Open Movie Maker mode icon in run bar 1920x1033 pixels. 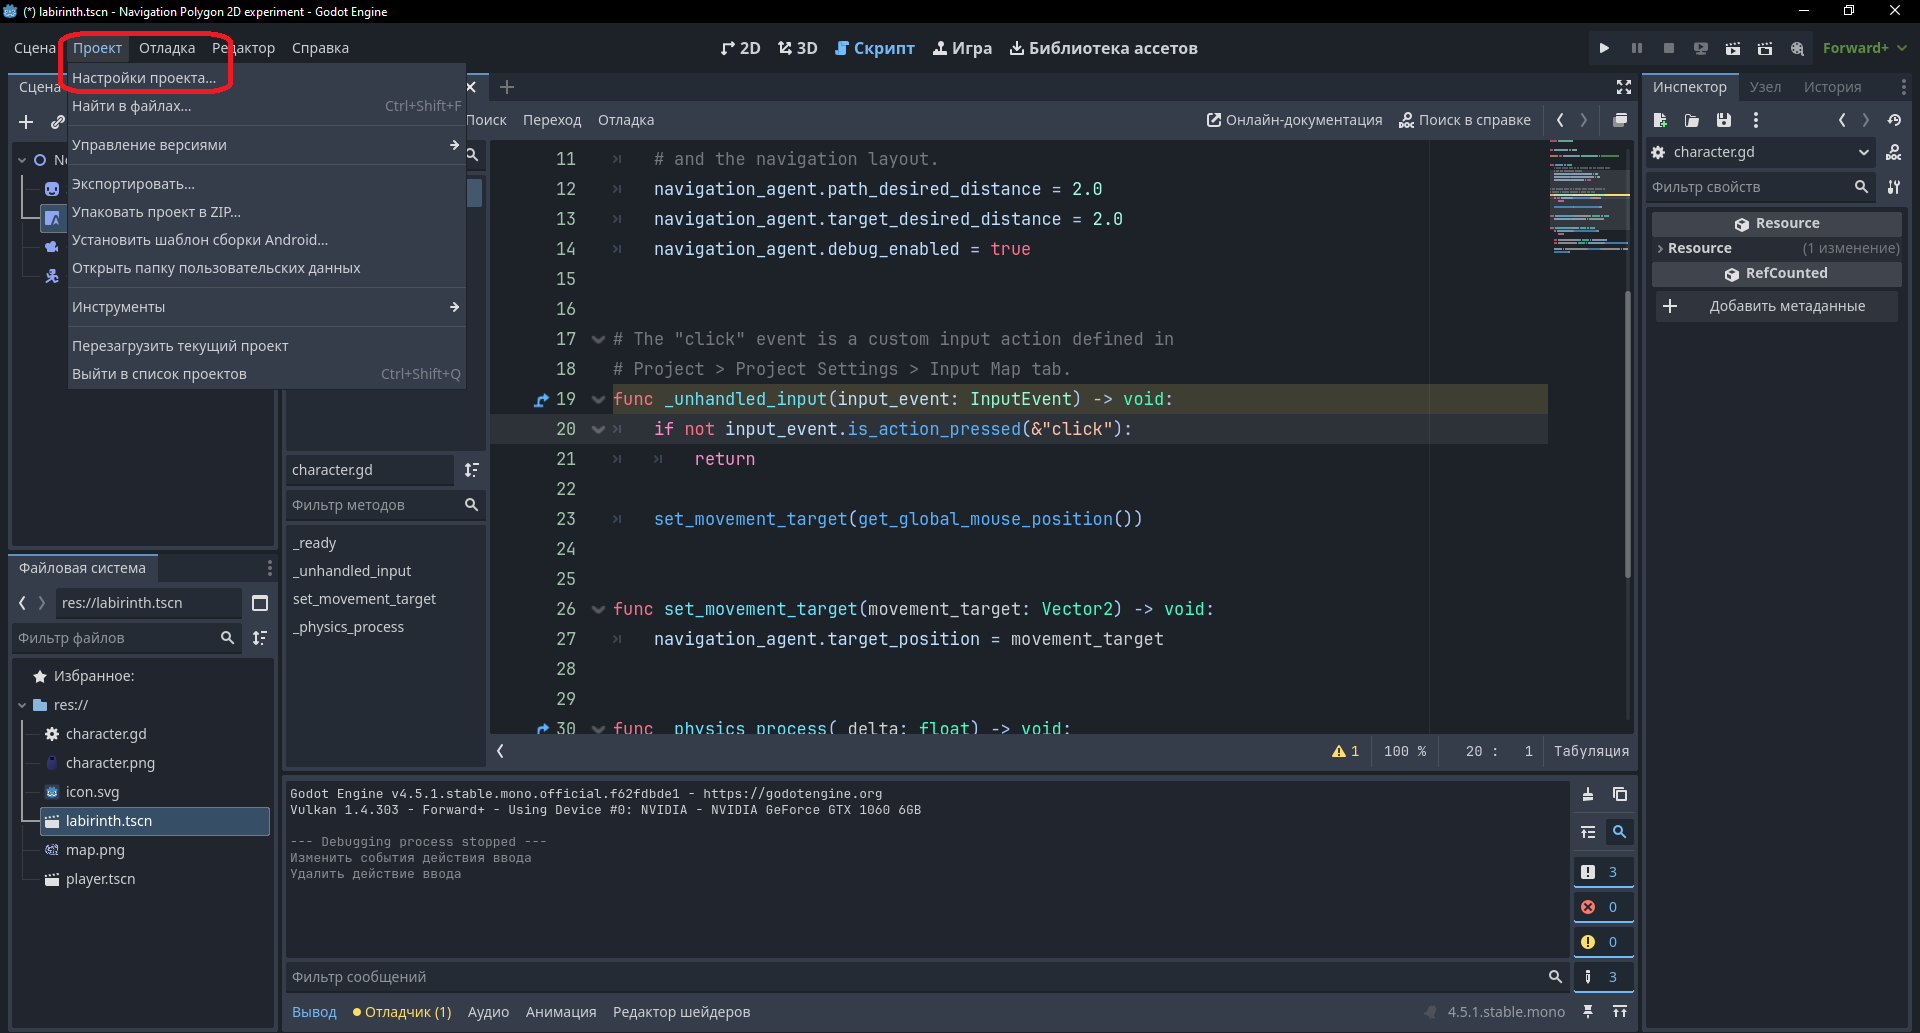pyautogui.click(x=1797, y=48)
